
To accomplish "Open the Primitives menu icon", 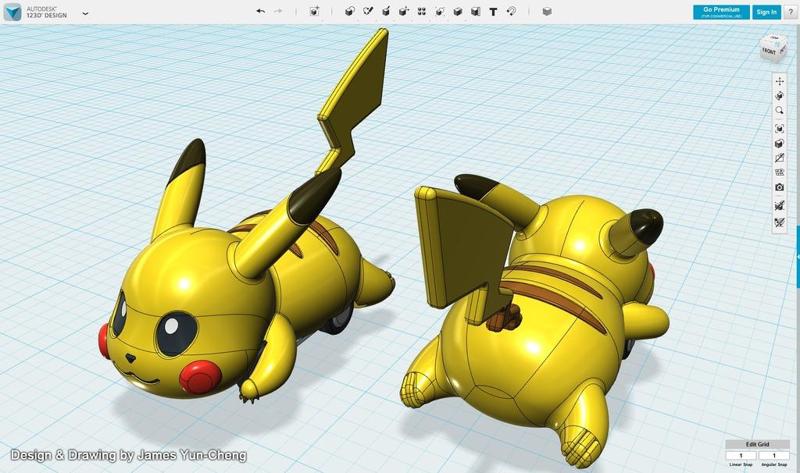I will click(x=349, y=11).
